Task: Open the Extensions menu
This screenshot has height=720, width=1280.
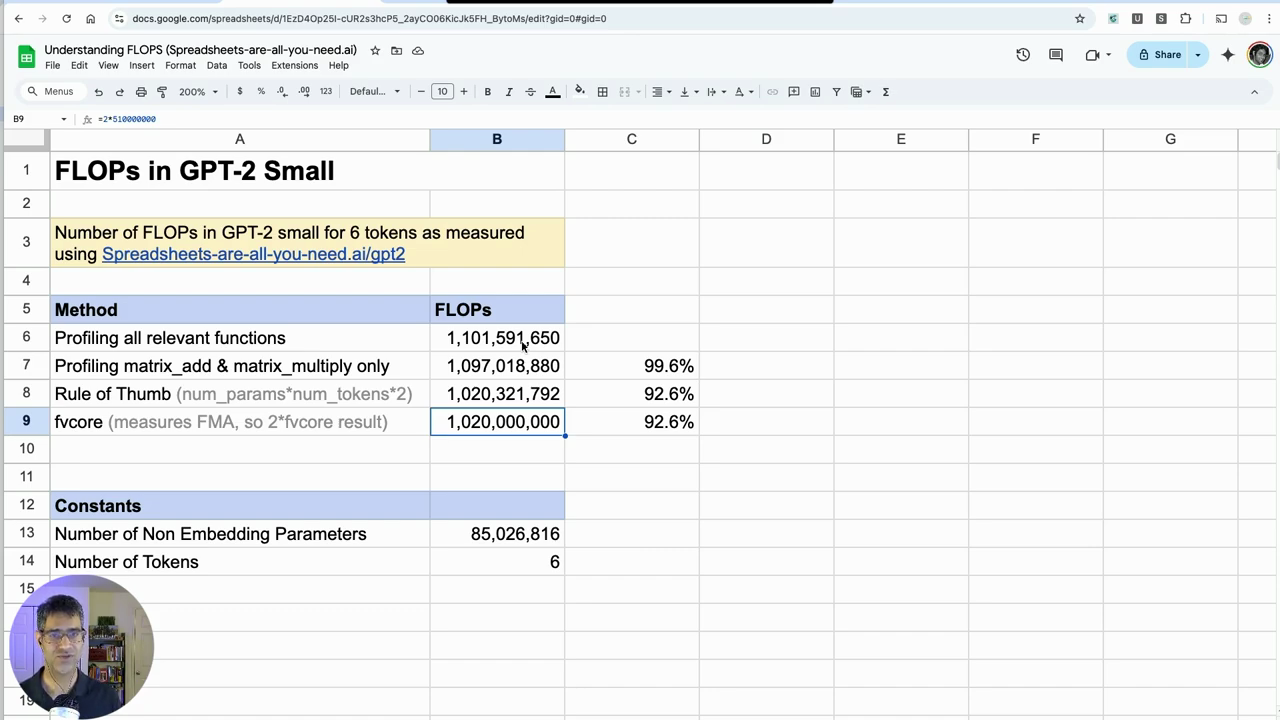Action: 294,65
